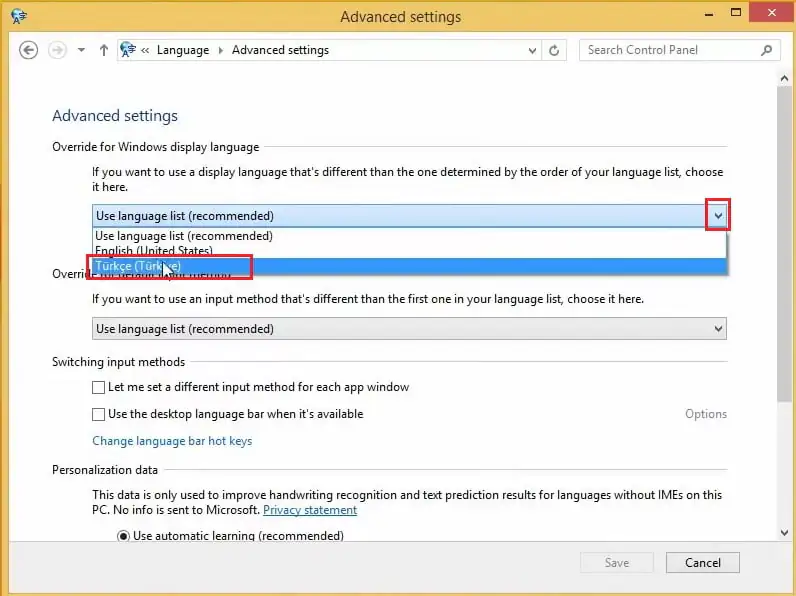This screenshot has width=796, height=596.
Task: Maximize the Advanced settings window
Action: (x=736, y=13)
